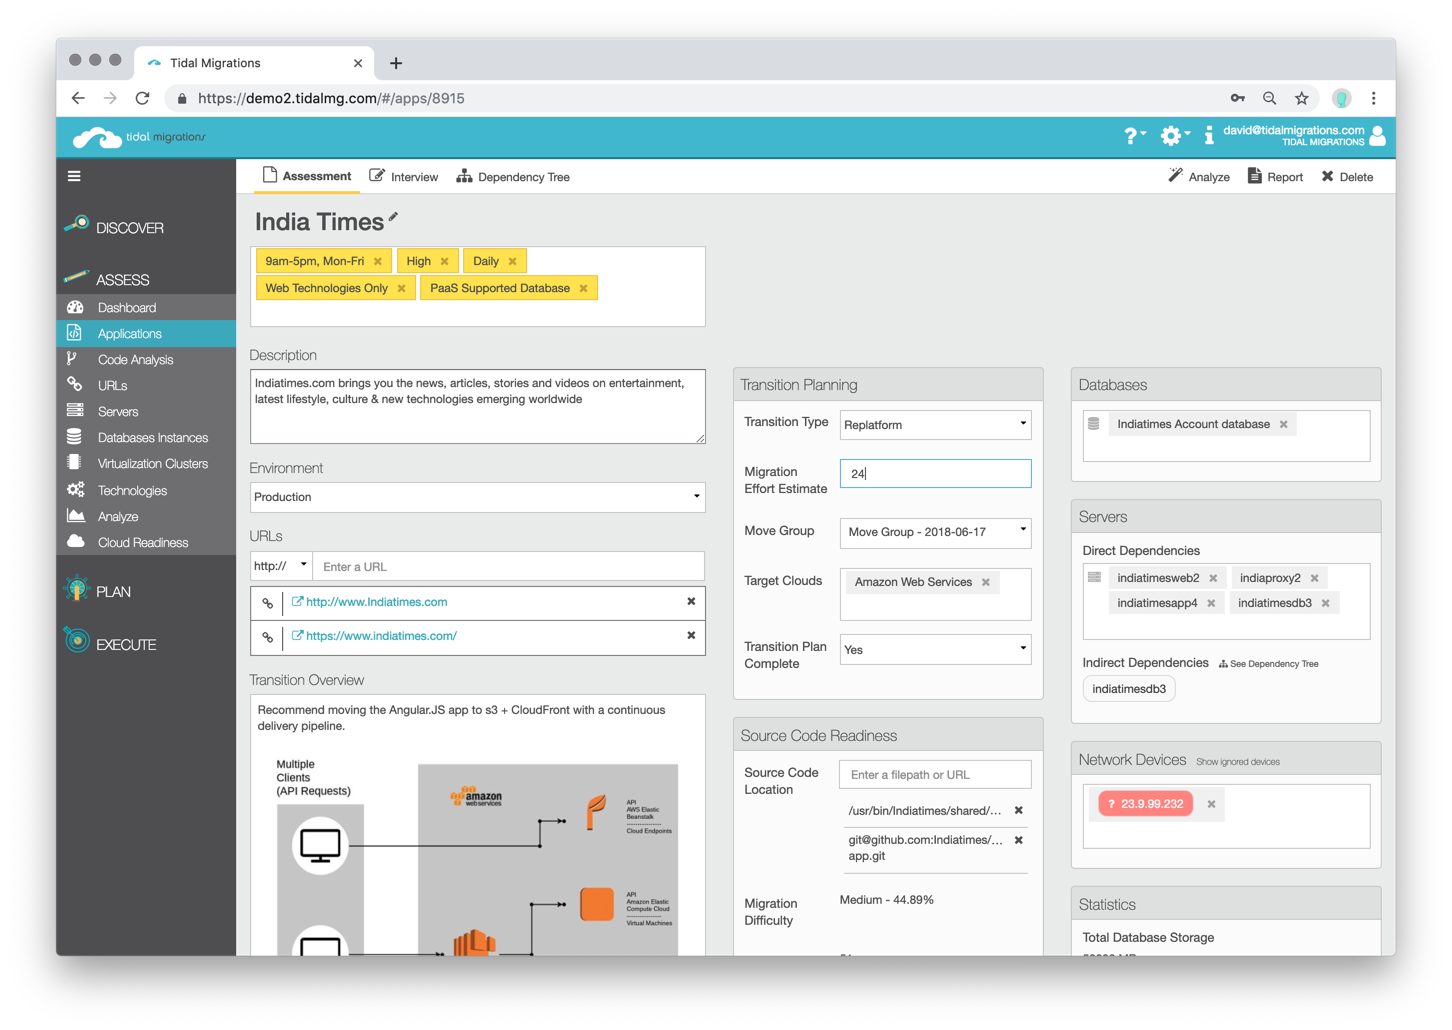Open the user profile icon
The height and width of the screenshot is (1030, 1452).
pyautogui.click(x=1377, y=136)
